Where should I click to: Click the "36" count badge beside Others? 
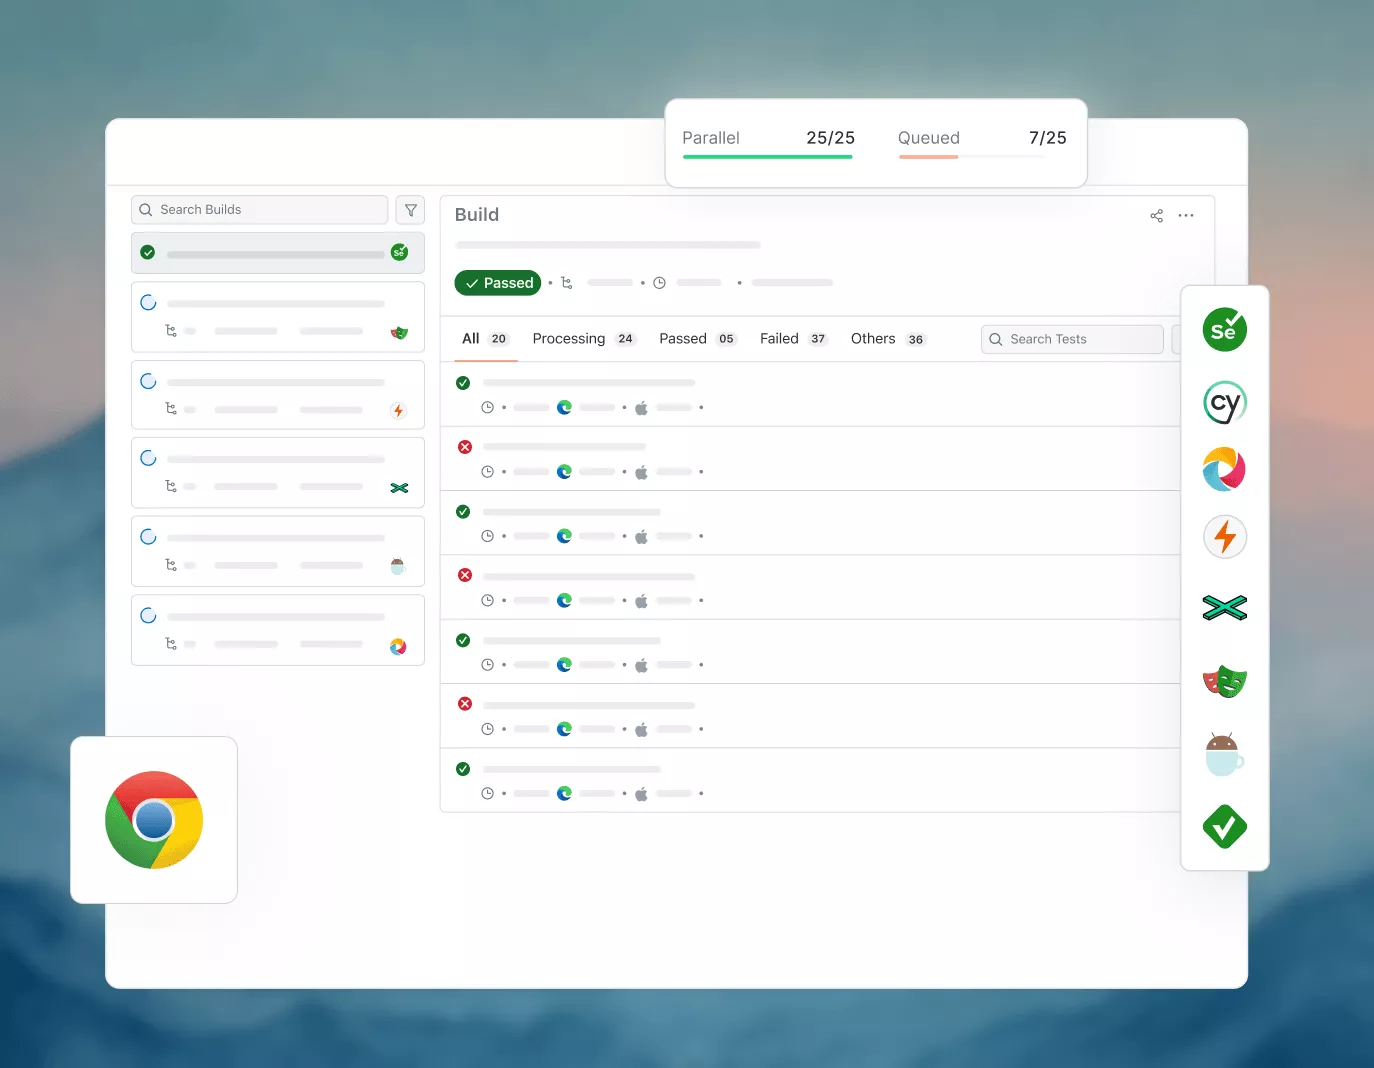(915, 339)
